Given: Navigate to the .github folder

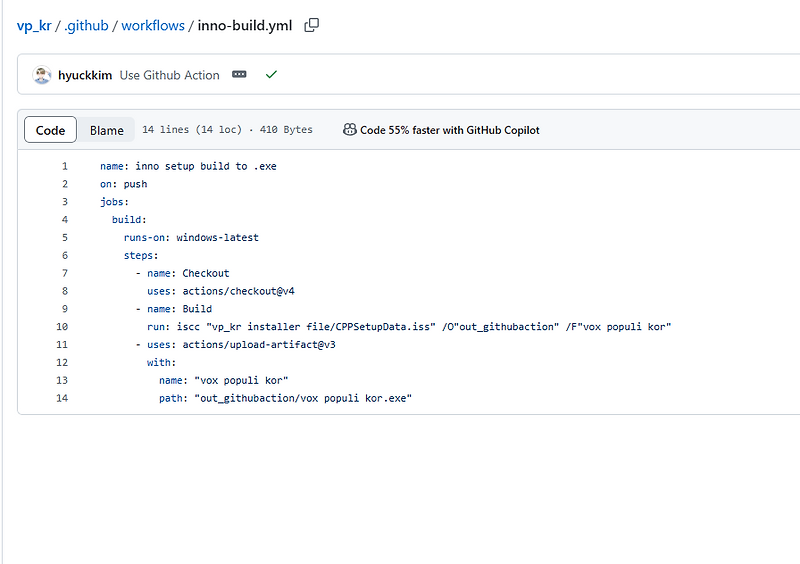Looking at the screenshot, I should point(86,26).
